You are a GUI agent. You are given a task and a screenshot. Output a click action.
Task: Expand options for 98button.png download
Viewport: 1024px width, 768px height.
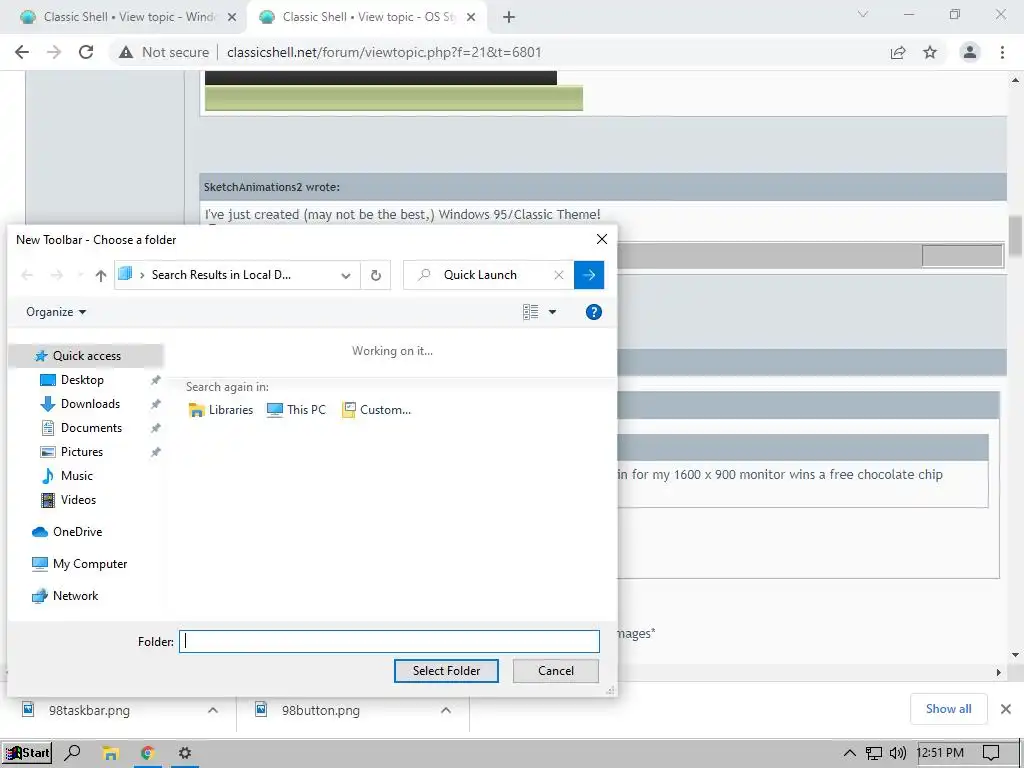click(x=446, y=710)
